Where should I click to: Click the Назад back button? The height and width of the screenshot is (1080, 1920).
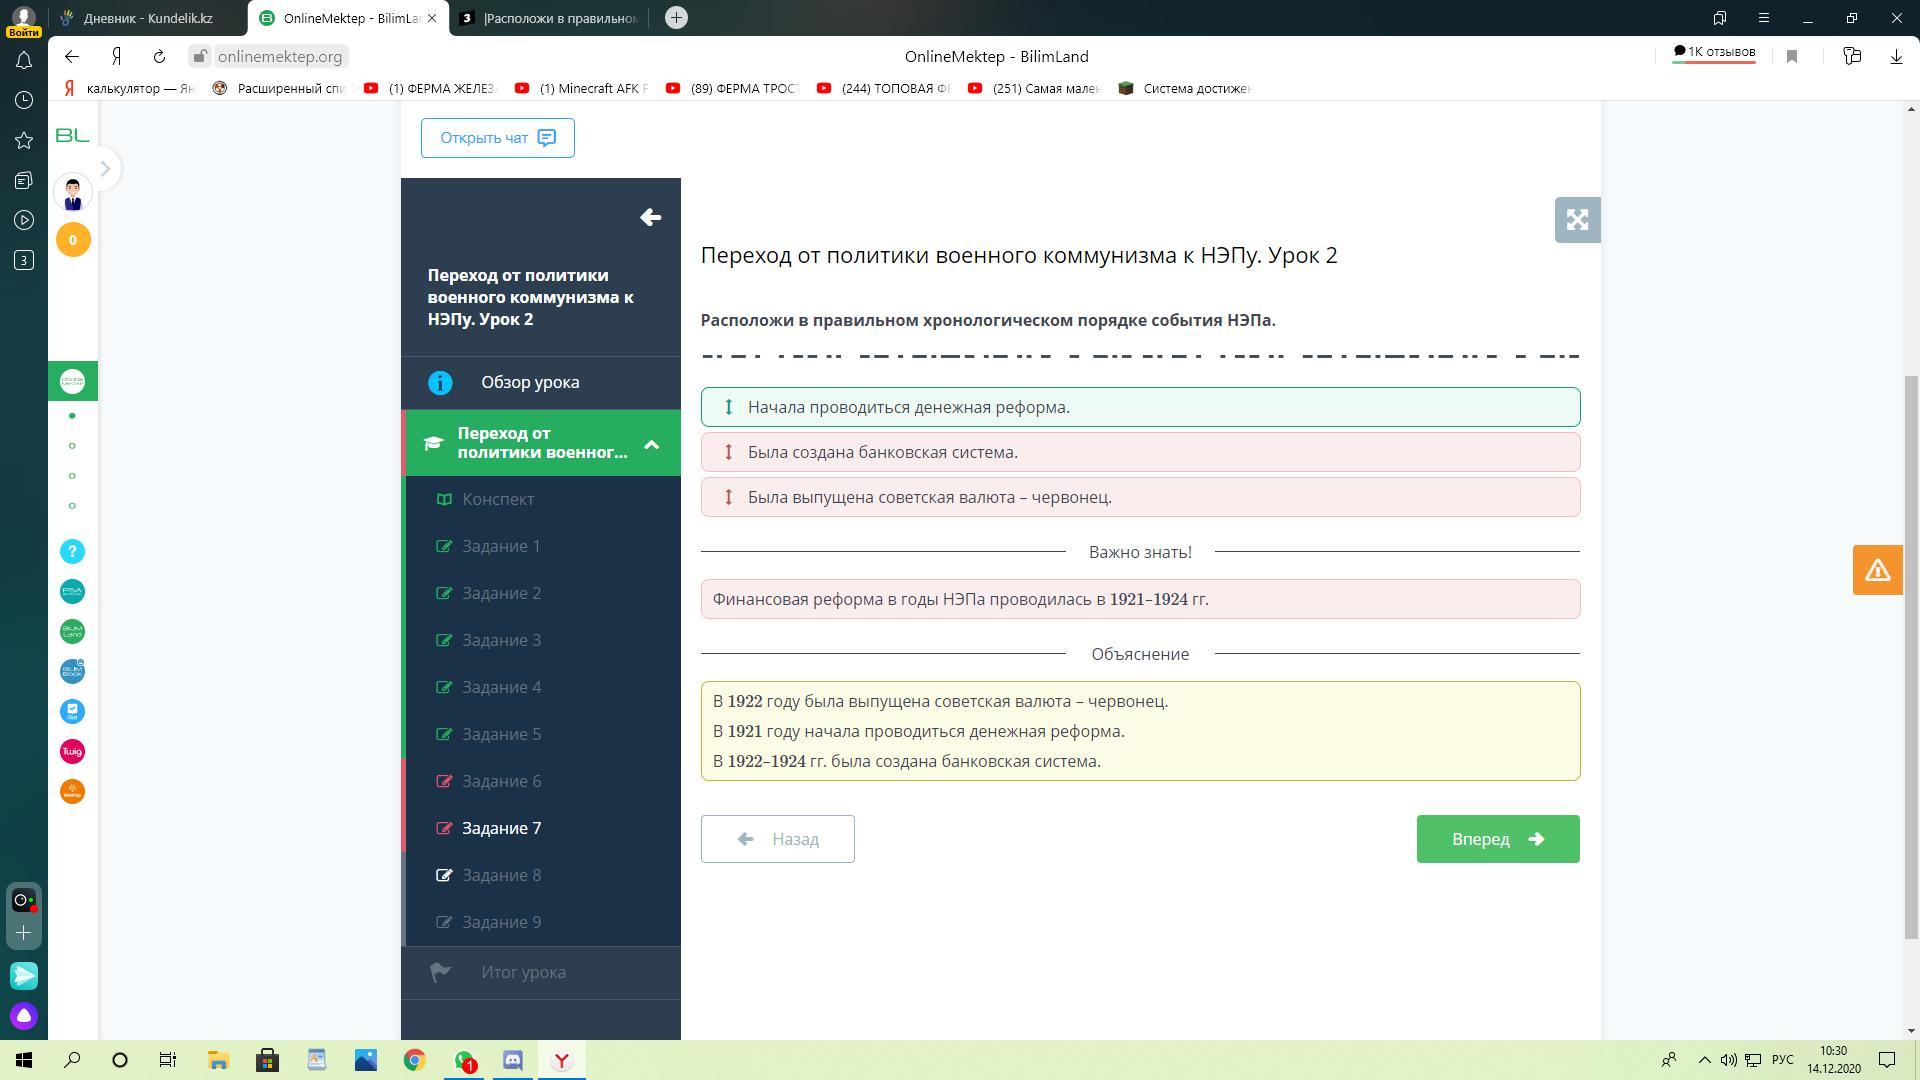coord(777,839)
